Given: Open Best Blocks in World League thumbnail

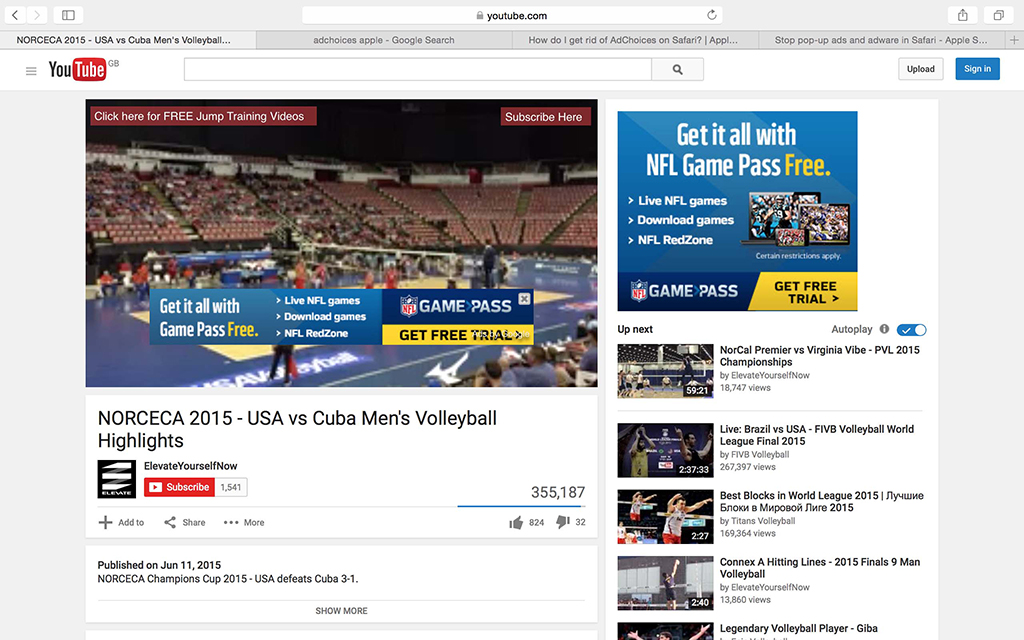Looking at the screenshot, I should [665, 517].
